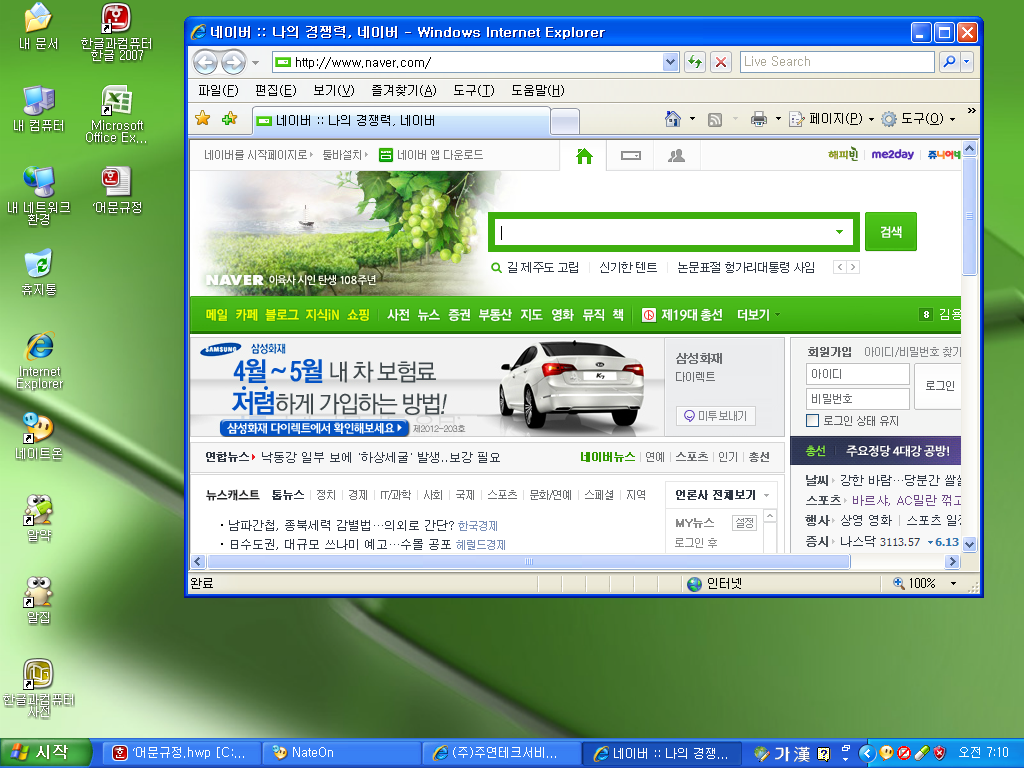Expand the Print button dropdown arrow
Image resolution: width=1024 pixels, height=768 pixels.
click(778, 119)
